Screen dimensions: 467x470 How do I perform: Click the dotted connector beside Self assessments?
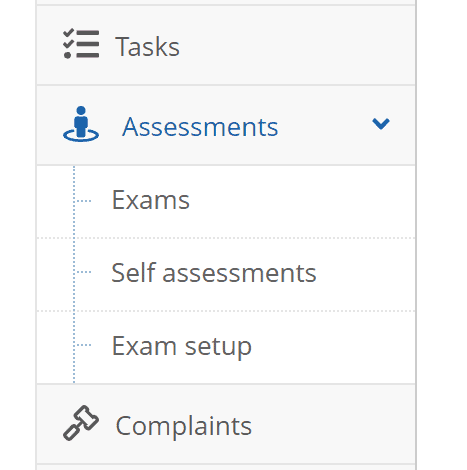click(83, 272)
